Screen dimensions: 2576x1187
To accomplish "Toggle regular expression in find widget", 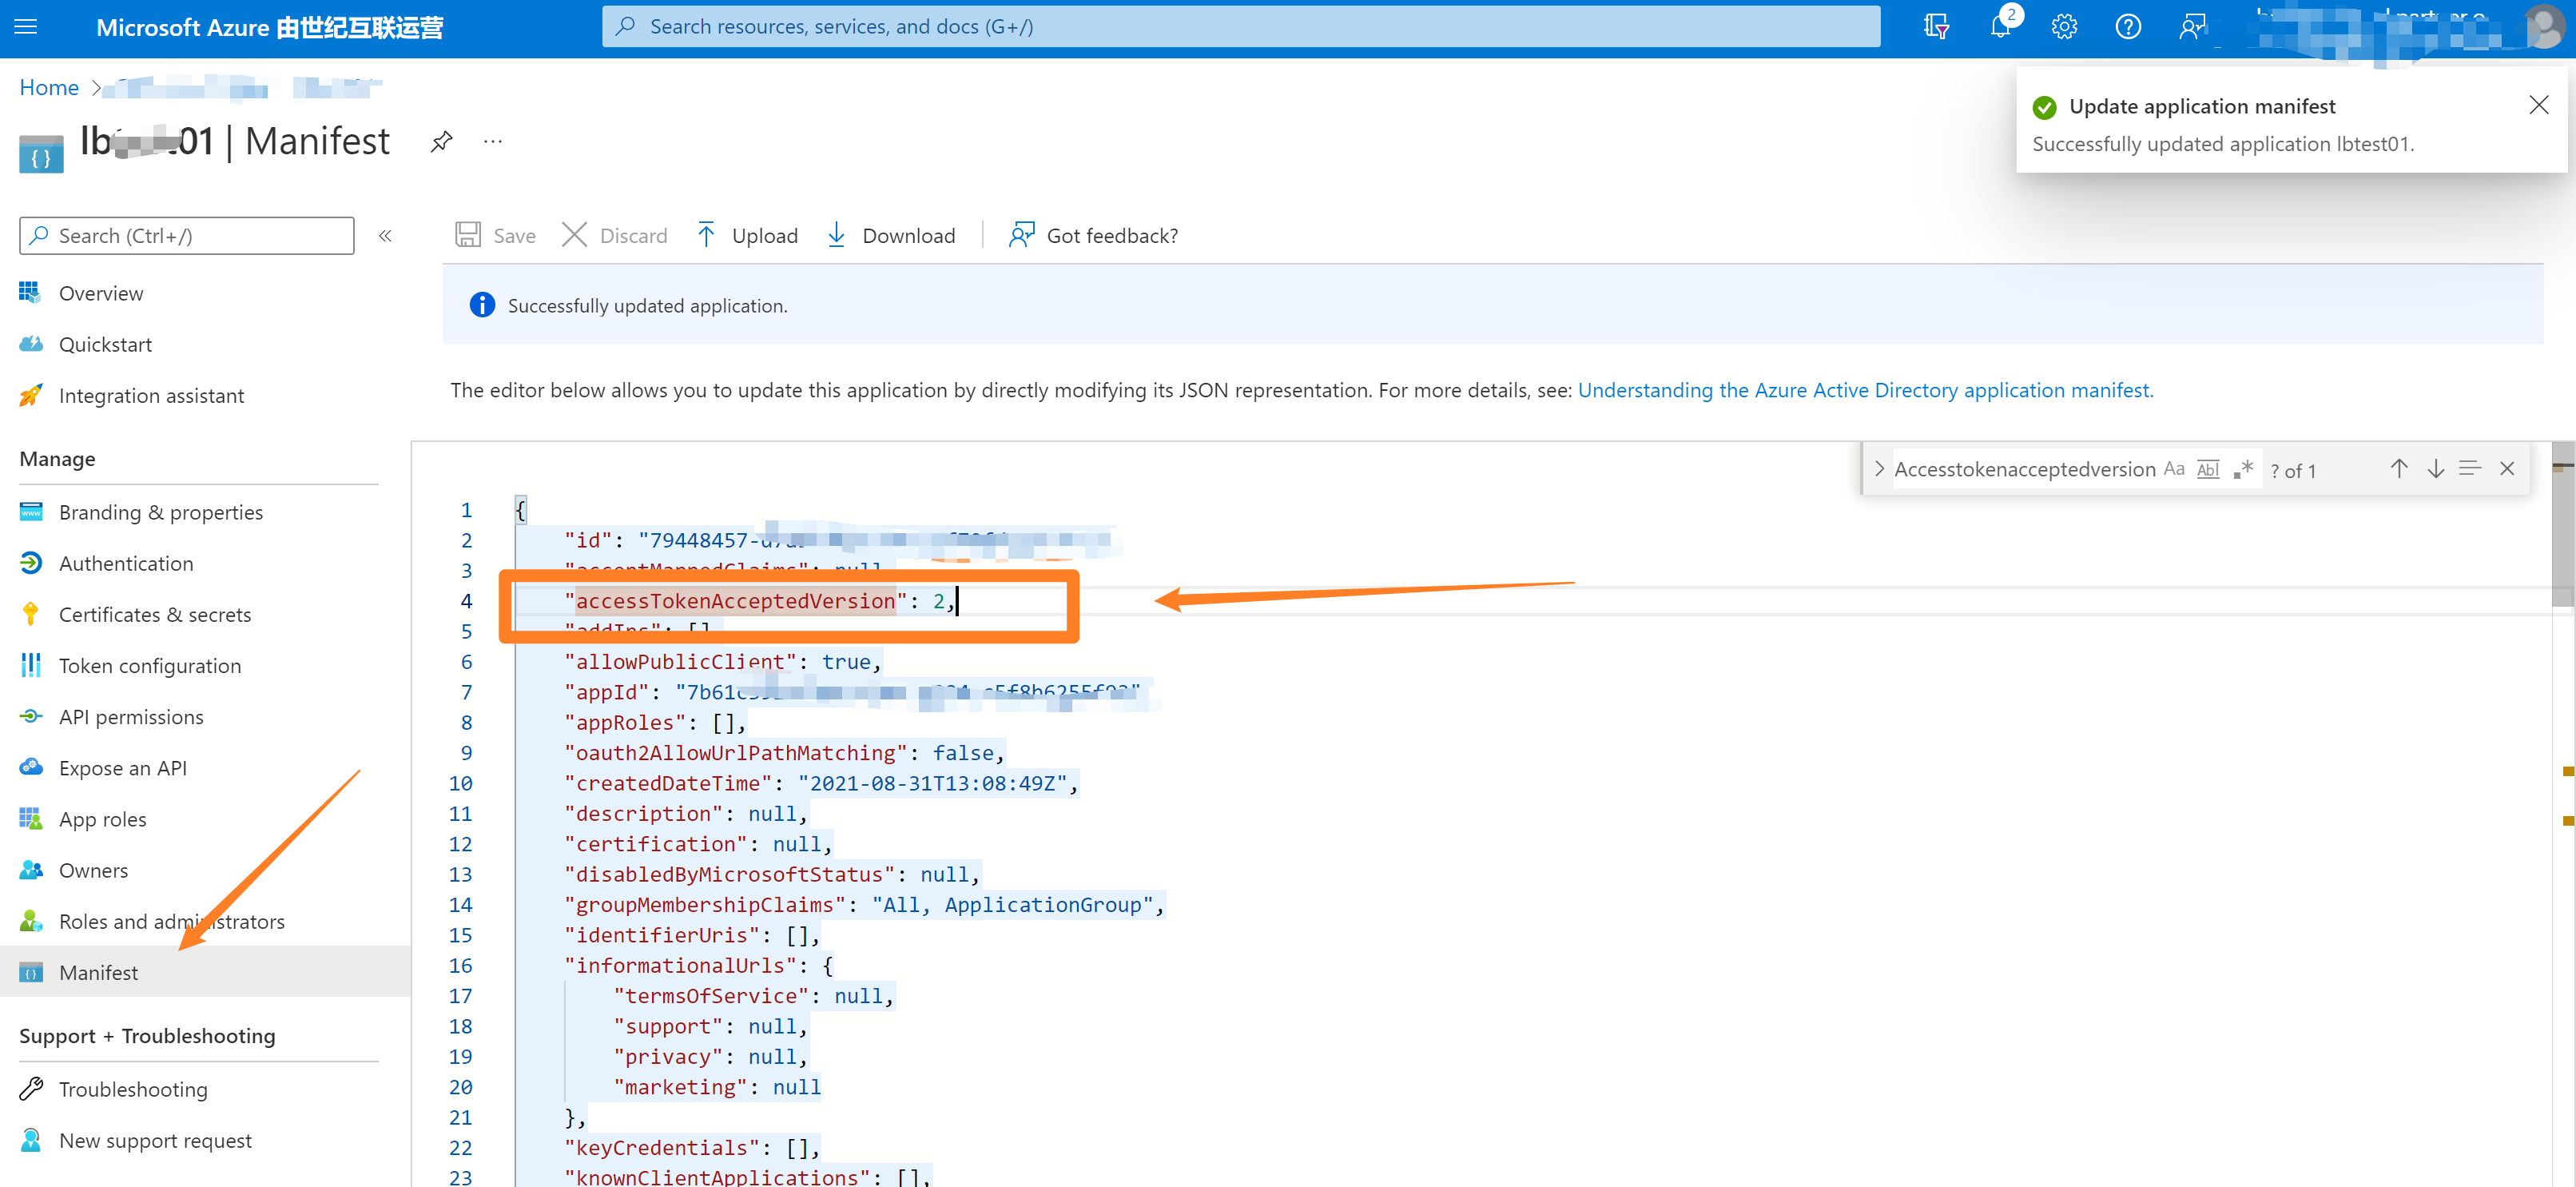I will coord(2243,469).
